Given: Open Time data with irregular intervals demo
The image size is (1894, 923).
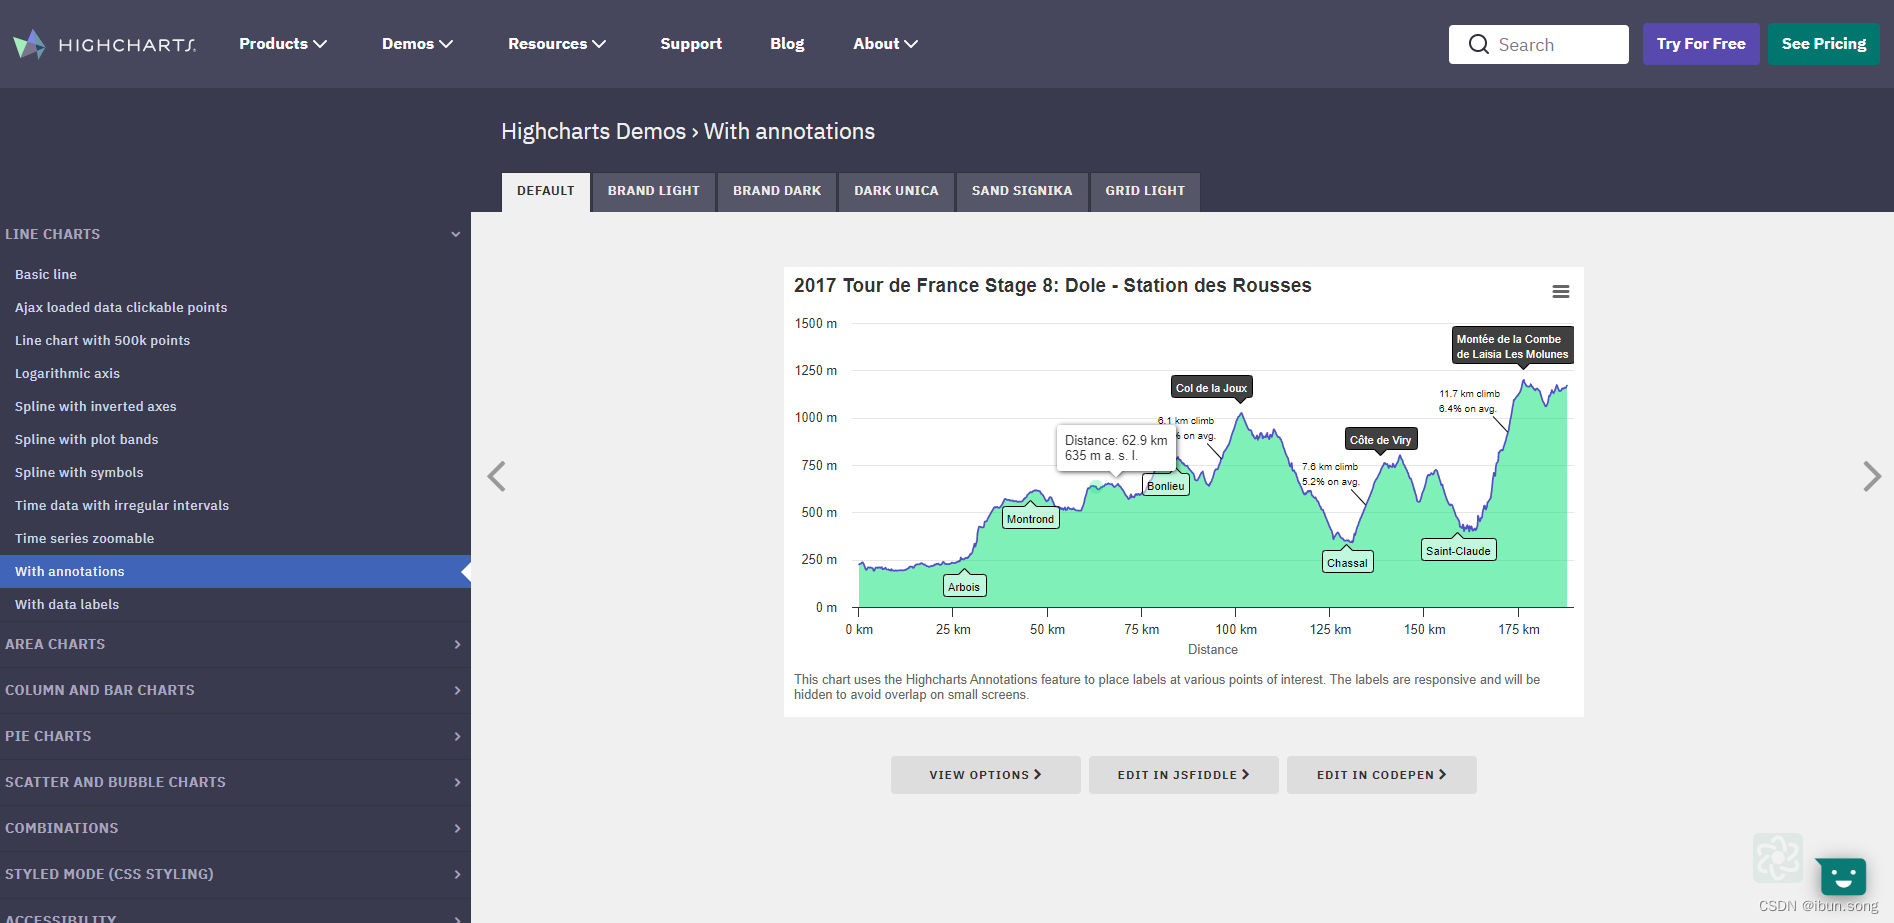Looking at the screenshot, I should coord(122,505).
